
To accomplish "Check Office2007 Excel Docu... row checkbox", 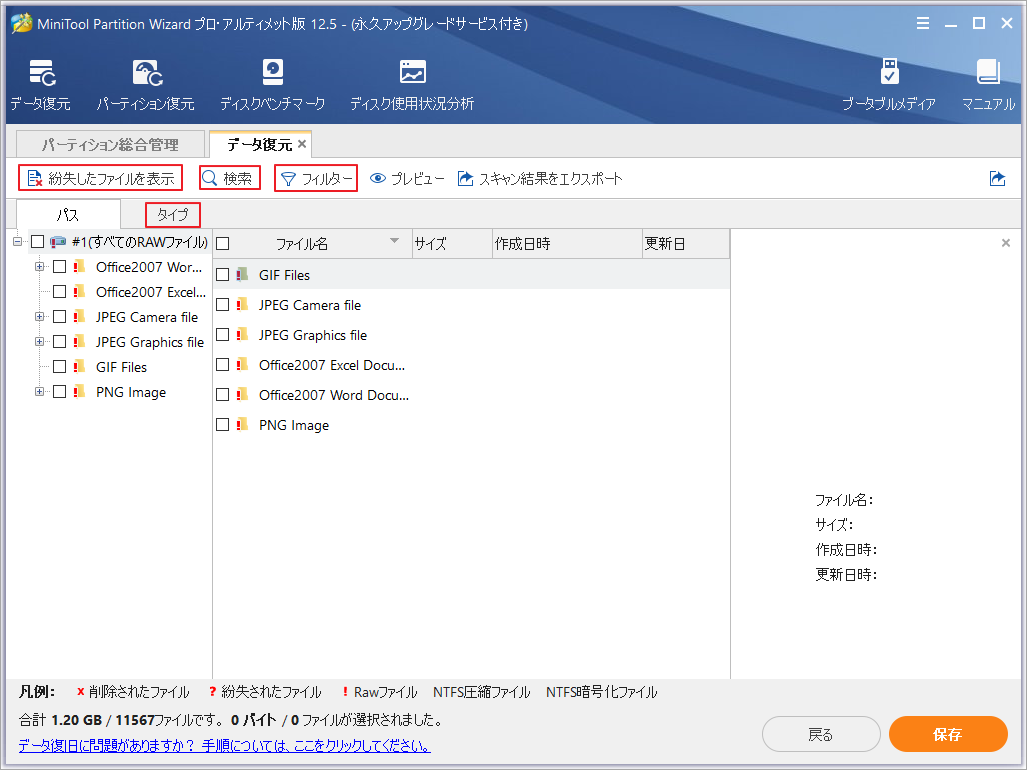I will click(x=223, y=364).
